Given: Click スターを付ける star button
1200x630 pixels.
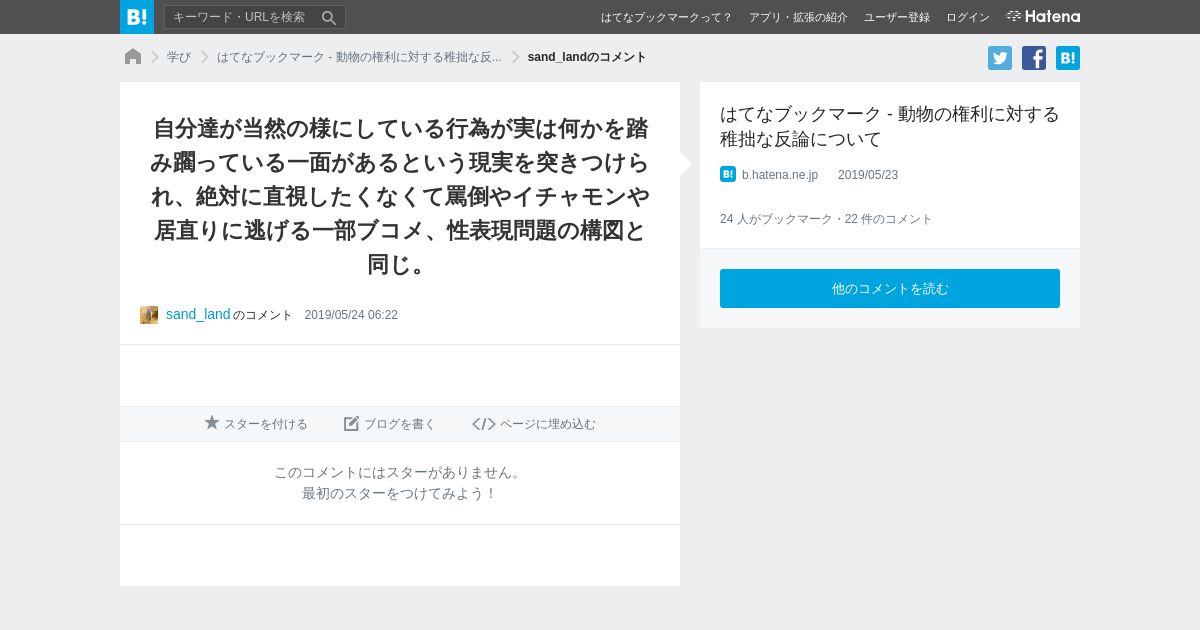Looking at the screenshot, I should 256,424.
